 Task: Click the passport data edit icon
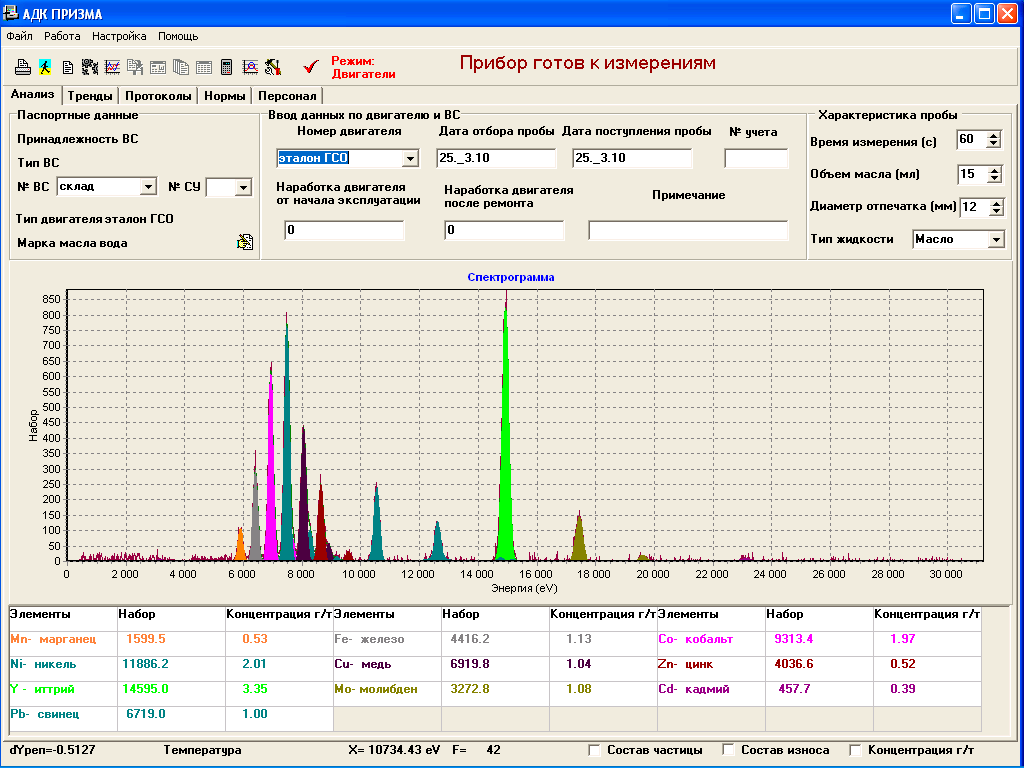click(x=244, y=242)
